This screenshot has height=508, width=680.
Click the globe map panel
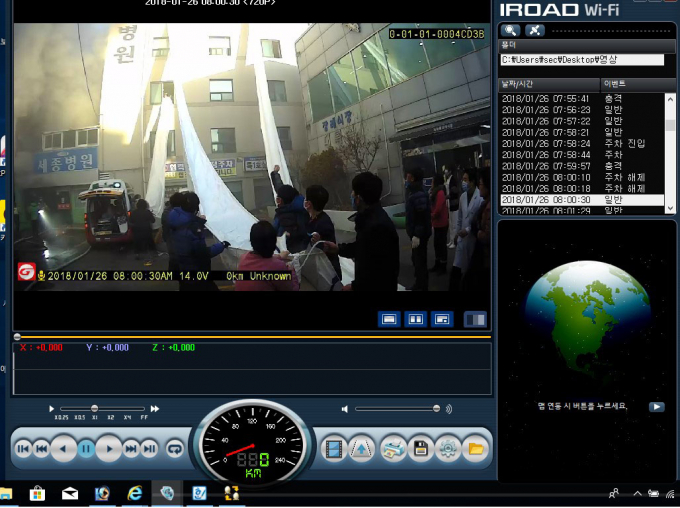(x=588, y=351)
